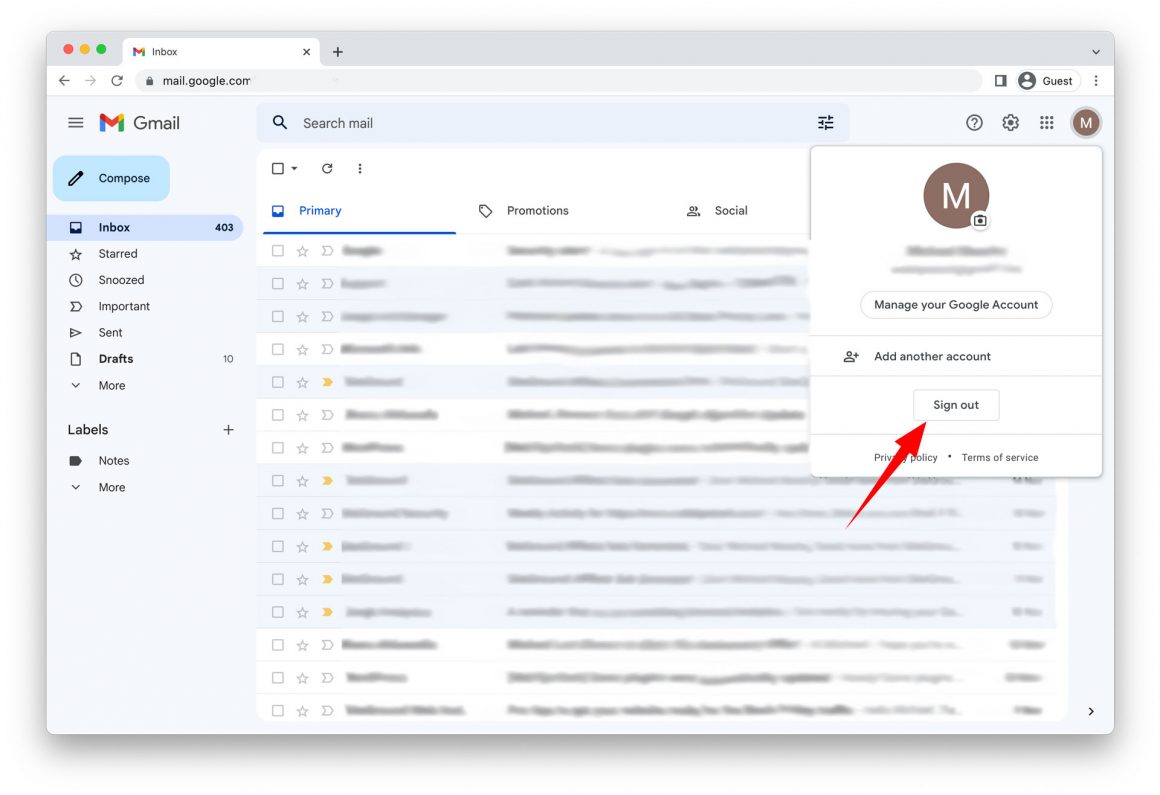This screenshot has height=795, width=1160.
Task: Check the first email's checkbox
Action: pyautogui.click(x=277, y=250)
